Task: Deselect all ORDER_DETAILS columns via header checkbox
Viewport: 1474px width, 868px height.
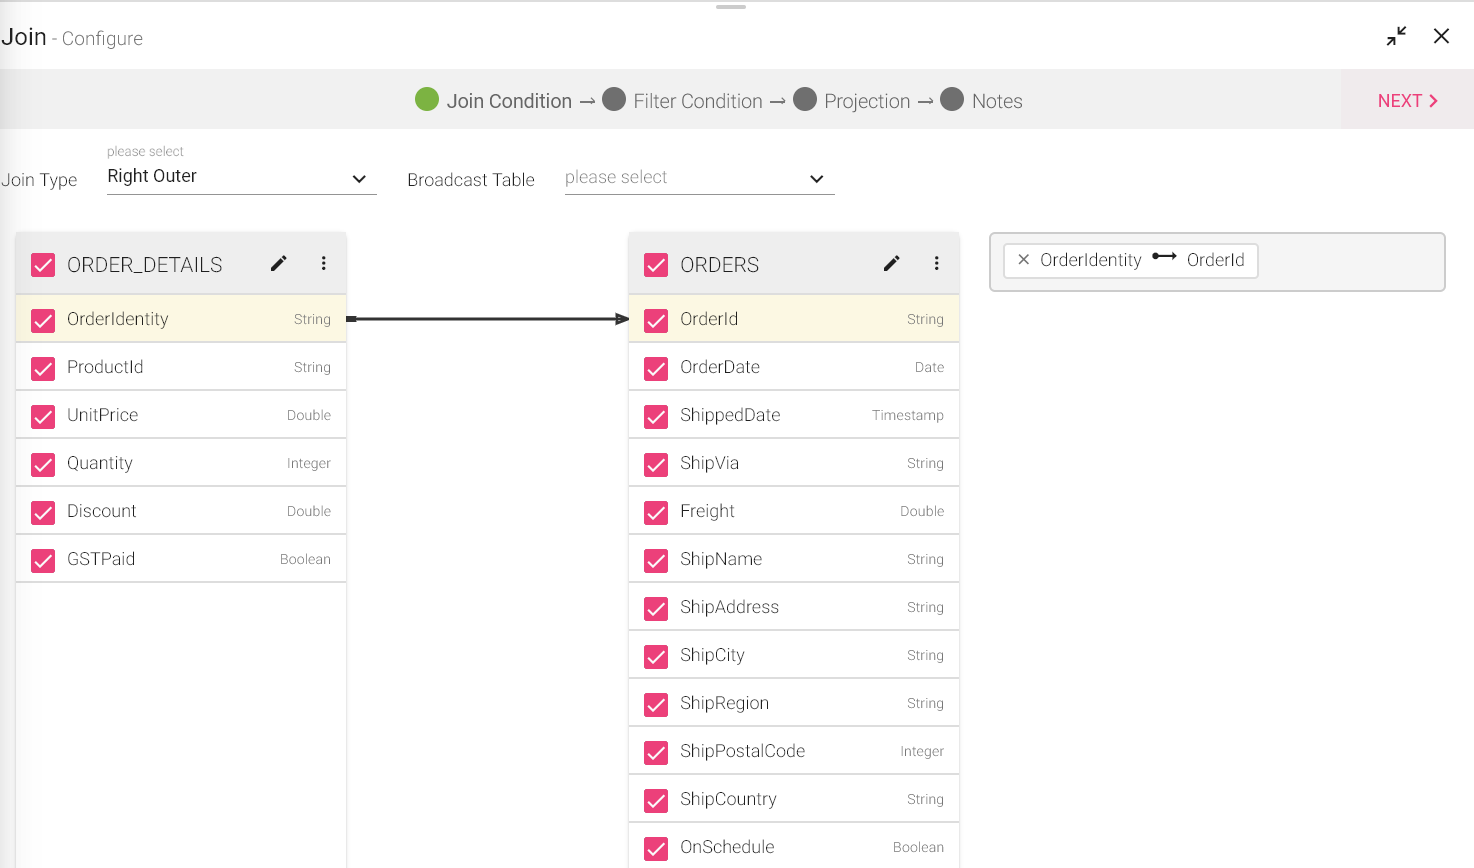Action: coord(43,265)
